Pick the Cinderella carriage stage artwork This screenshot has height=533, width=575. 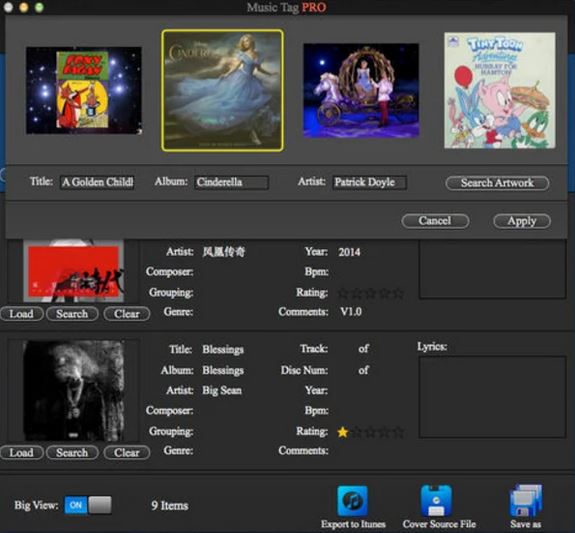pyautogui.click(x=361, y=90)
